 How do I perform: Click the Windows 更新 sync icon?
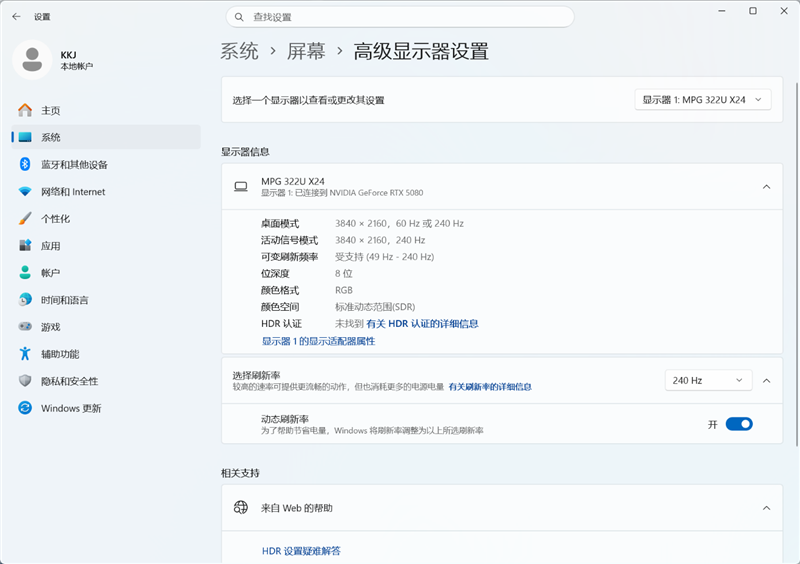click(25, 408)
